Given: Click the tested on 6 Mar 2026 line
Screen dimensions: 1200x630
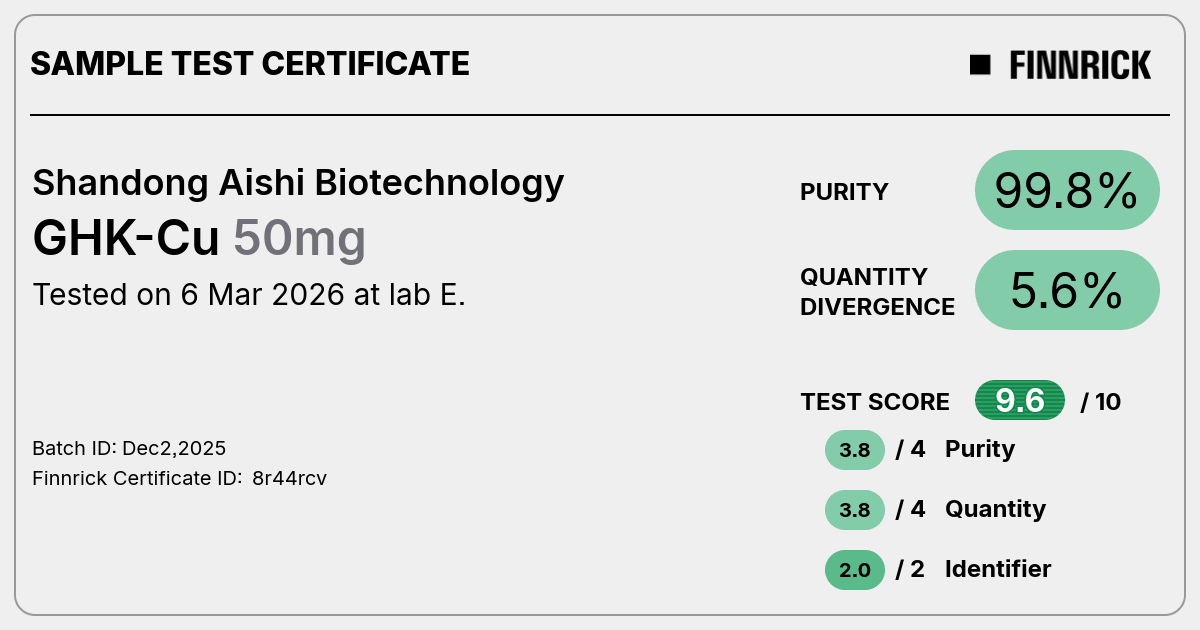Looking at the screenshot, I should pos(249,295).
